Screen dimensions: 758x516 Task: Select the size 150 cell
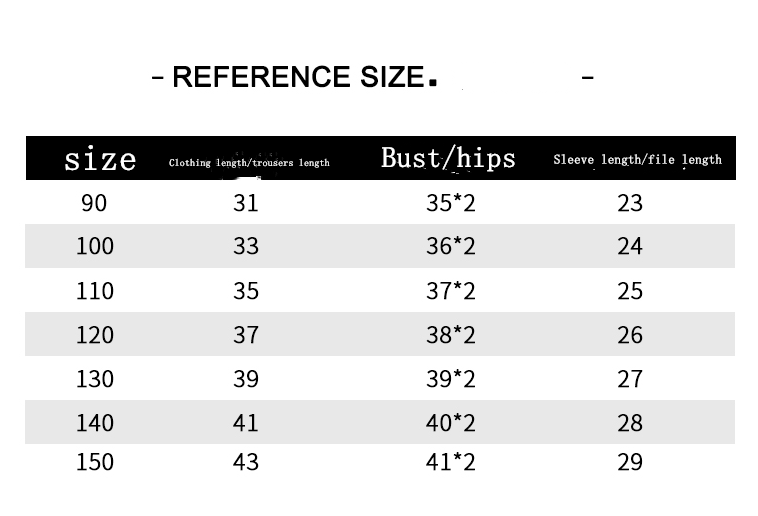tap(95, 462)
